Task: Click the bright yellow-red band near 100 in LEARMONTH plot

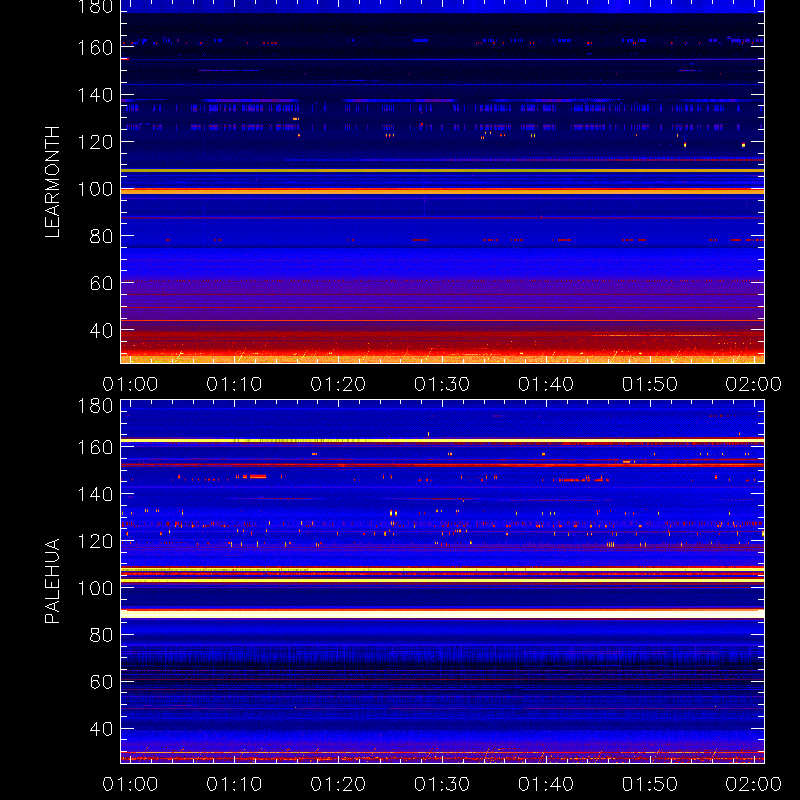Action: pos(442,191)
